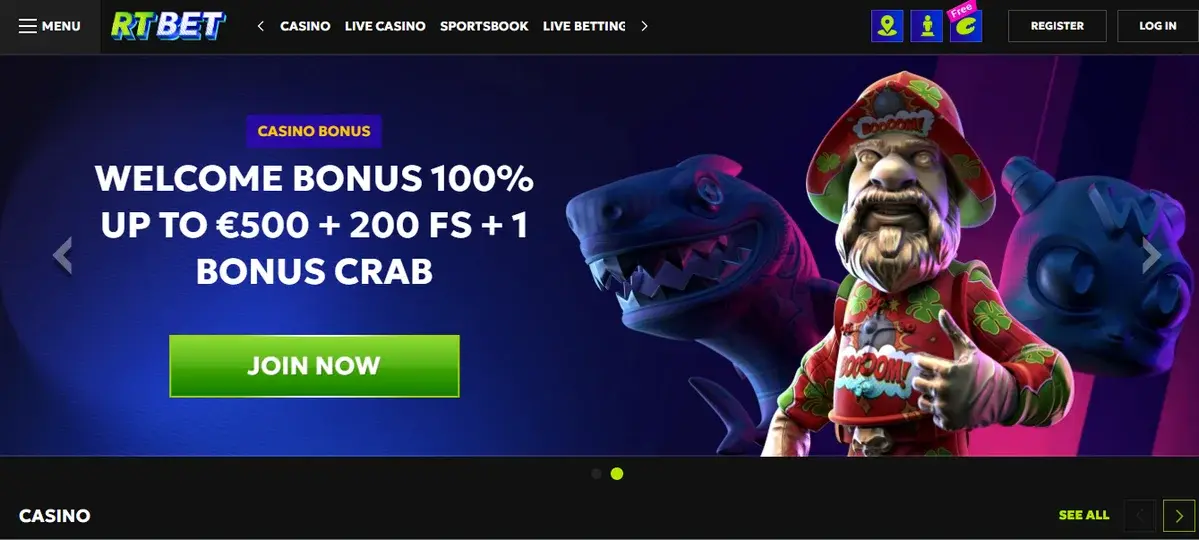Show more nav categories chevron
Screen dimensions: 1199x540
tap(644, 26)
